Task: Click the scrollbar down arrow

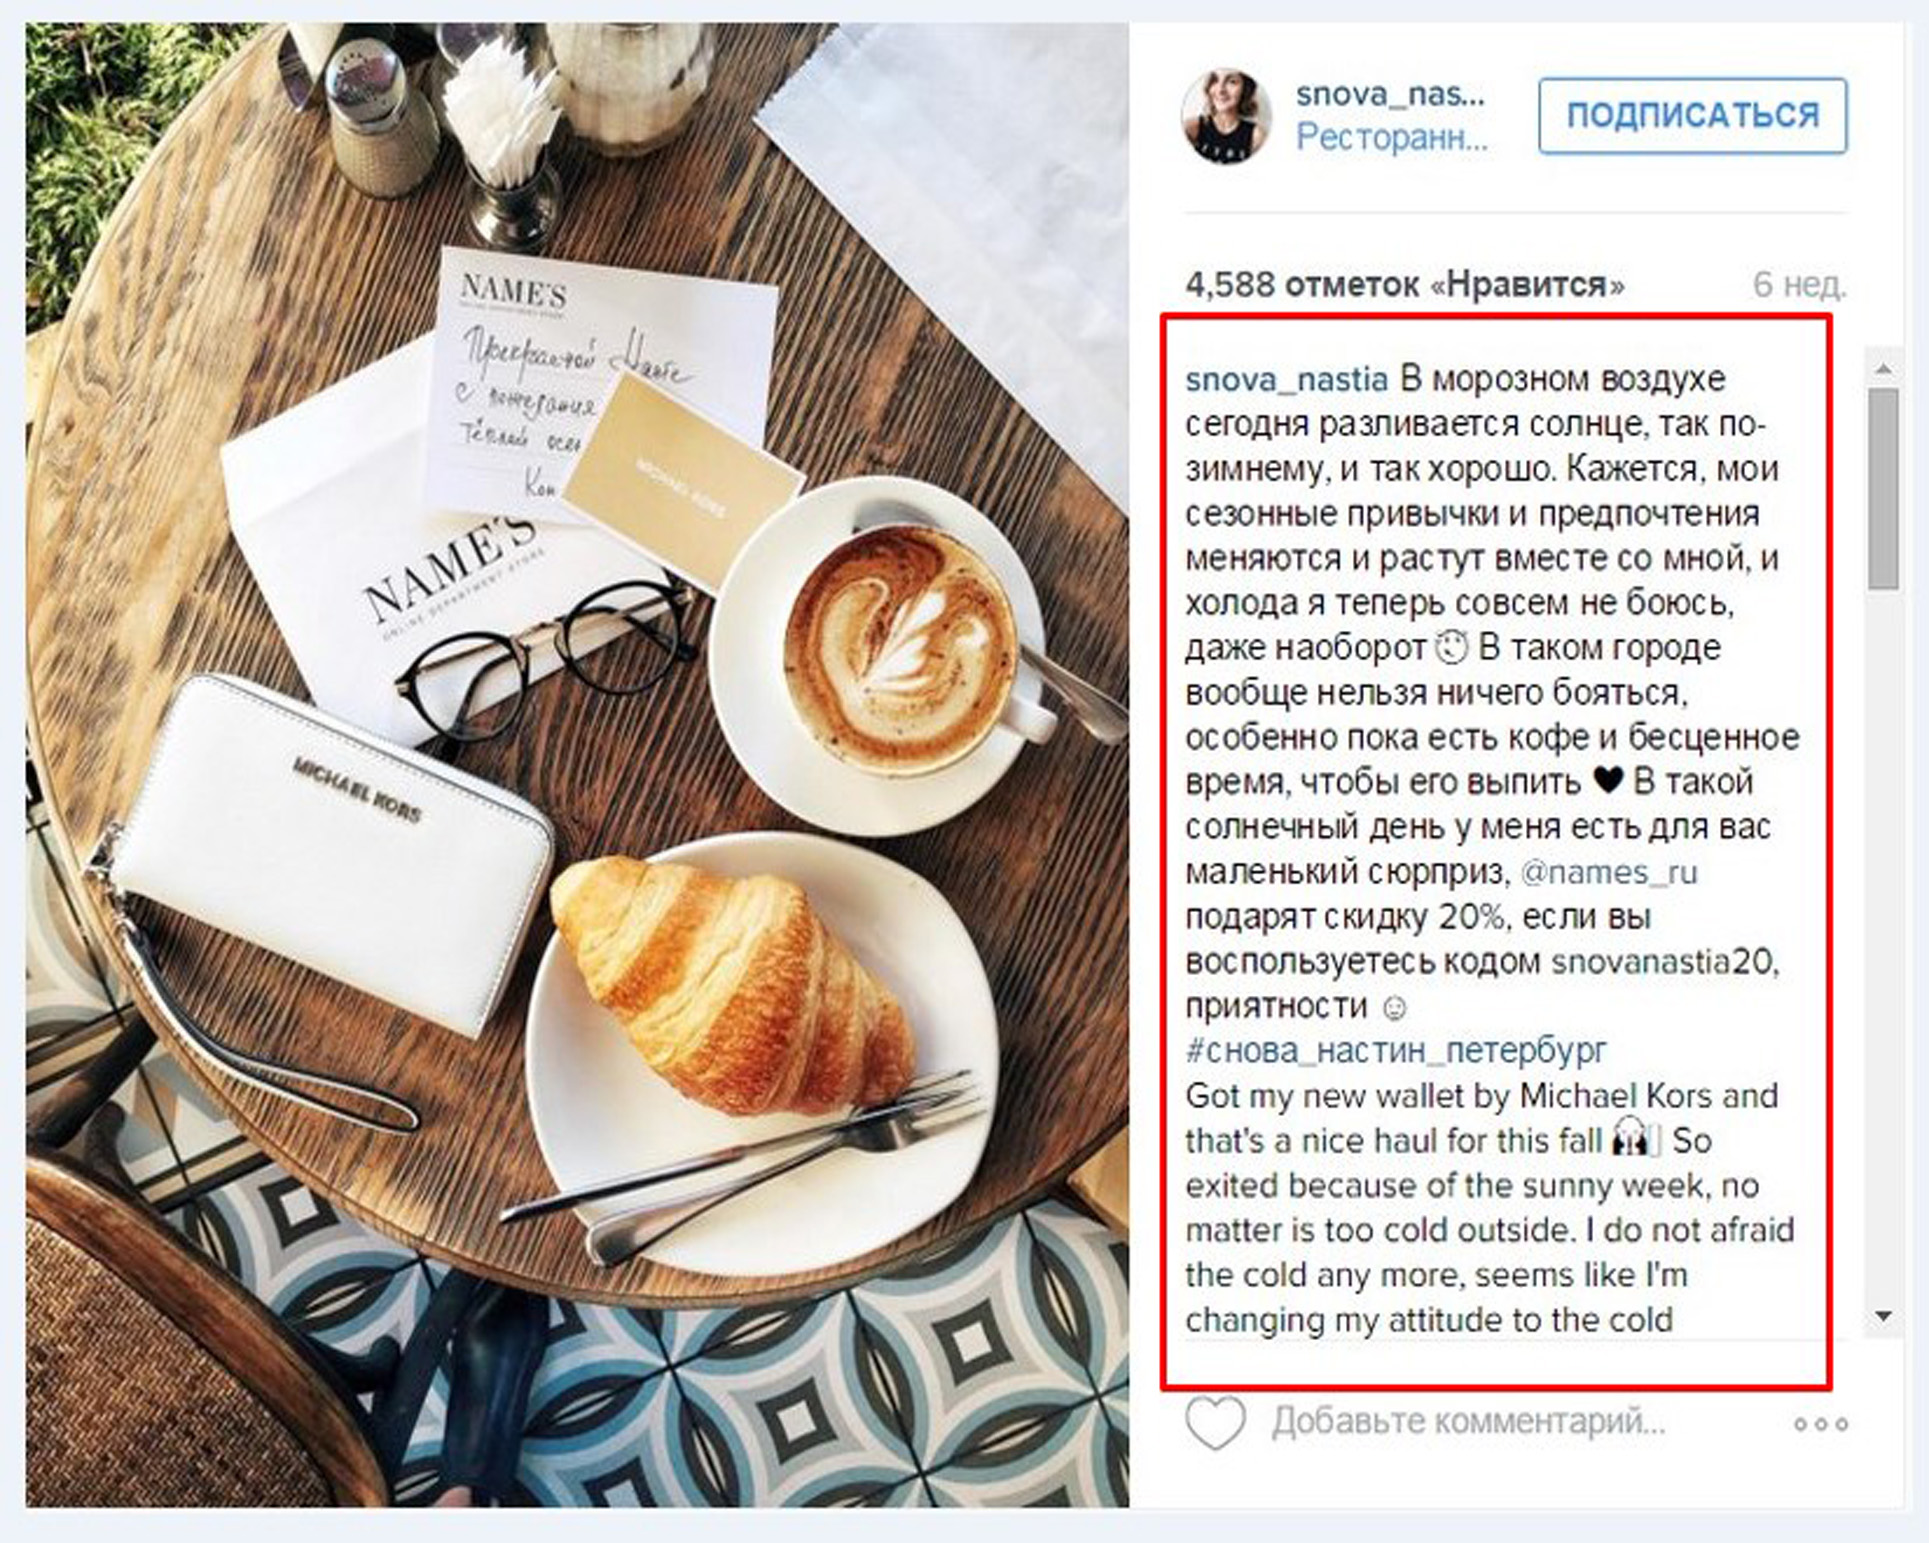Action: tap(1884, 1316)
